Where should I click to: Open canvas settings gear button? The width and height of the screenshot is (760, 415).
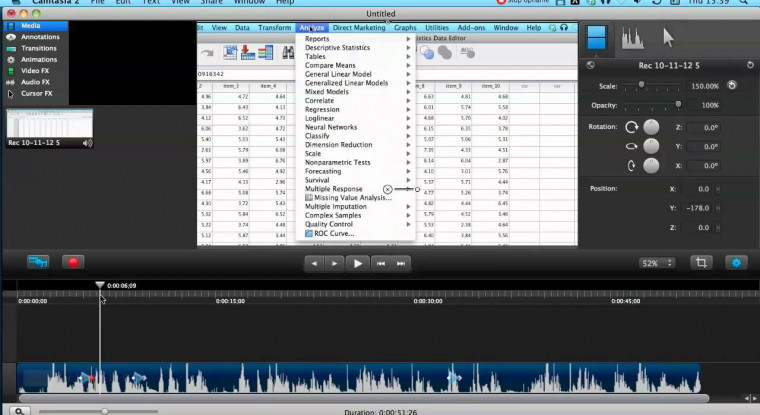[736, 263]
